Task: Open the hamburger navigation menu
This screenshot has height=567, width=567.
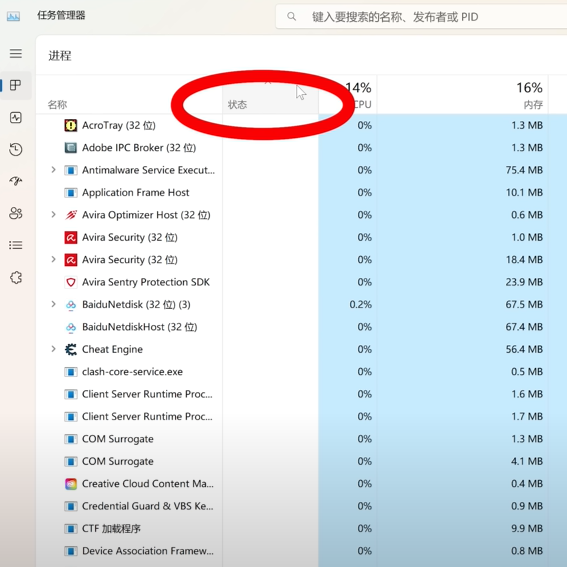Action: click(16, 54)
